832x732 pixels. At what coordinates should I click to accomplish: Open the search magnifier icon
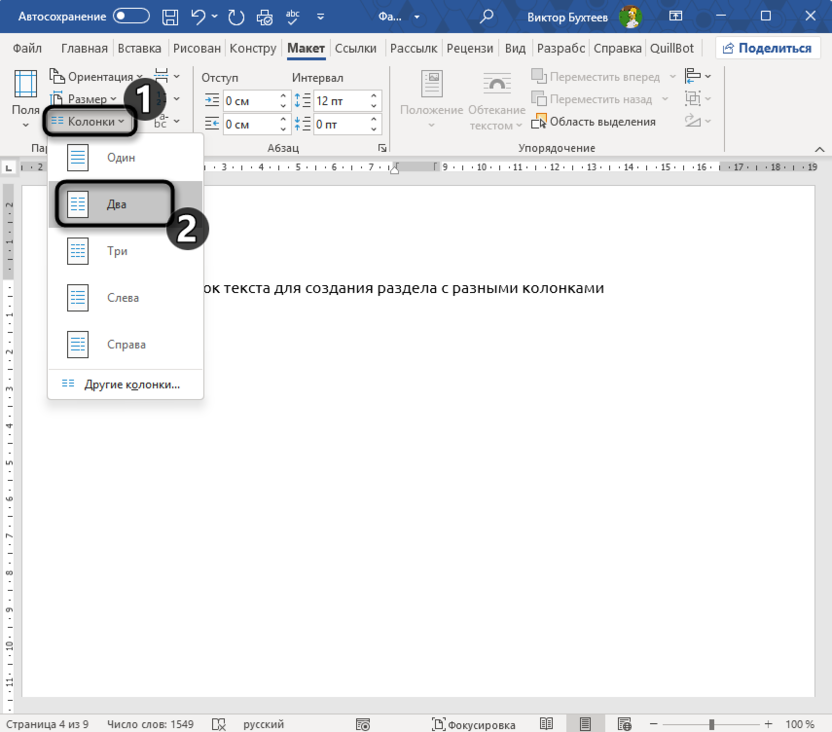(486, 17)
